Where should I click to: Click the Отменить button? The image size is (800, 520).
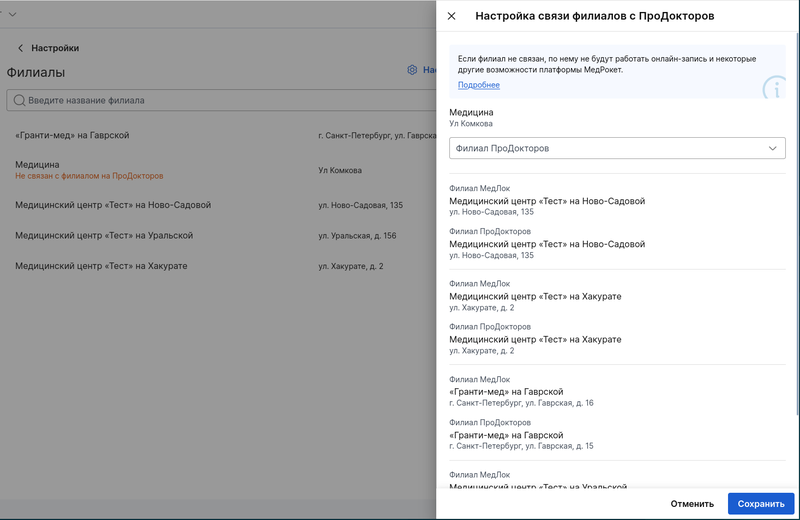pos(692,504)
